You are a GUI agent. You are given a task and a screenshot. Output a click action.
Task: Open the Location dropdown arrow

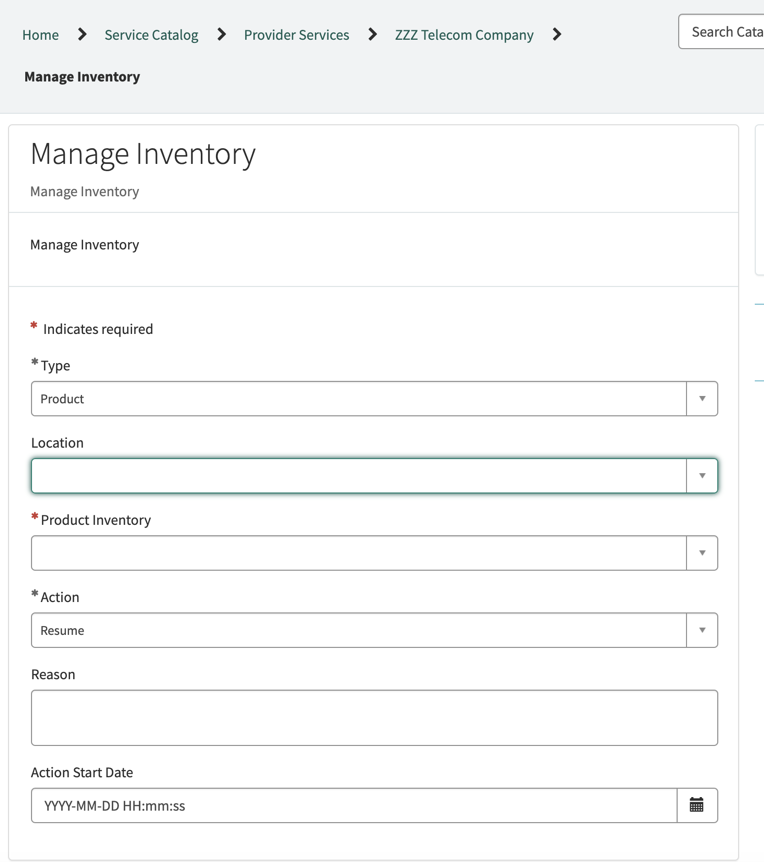pyautogui.click(x=702, y=476)
